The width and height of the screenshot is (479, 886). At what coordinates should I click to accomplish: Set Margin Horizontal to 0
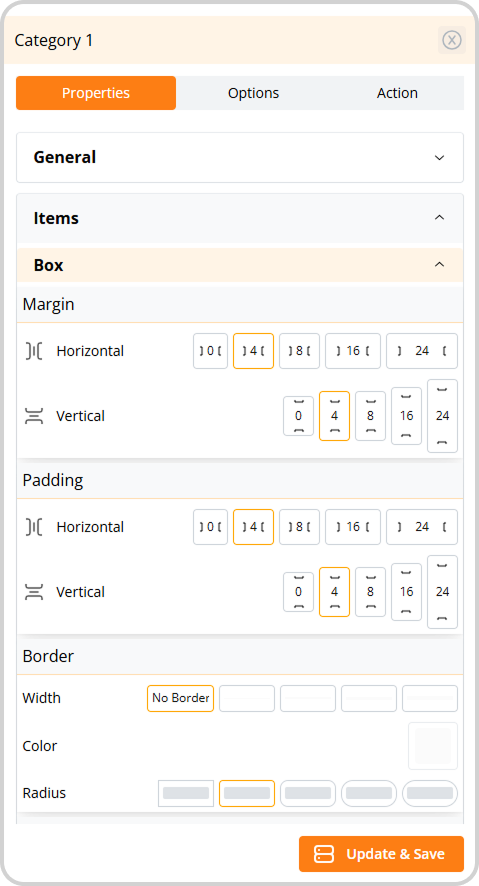[x=210, y=351]
